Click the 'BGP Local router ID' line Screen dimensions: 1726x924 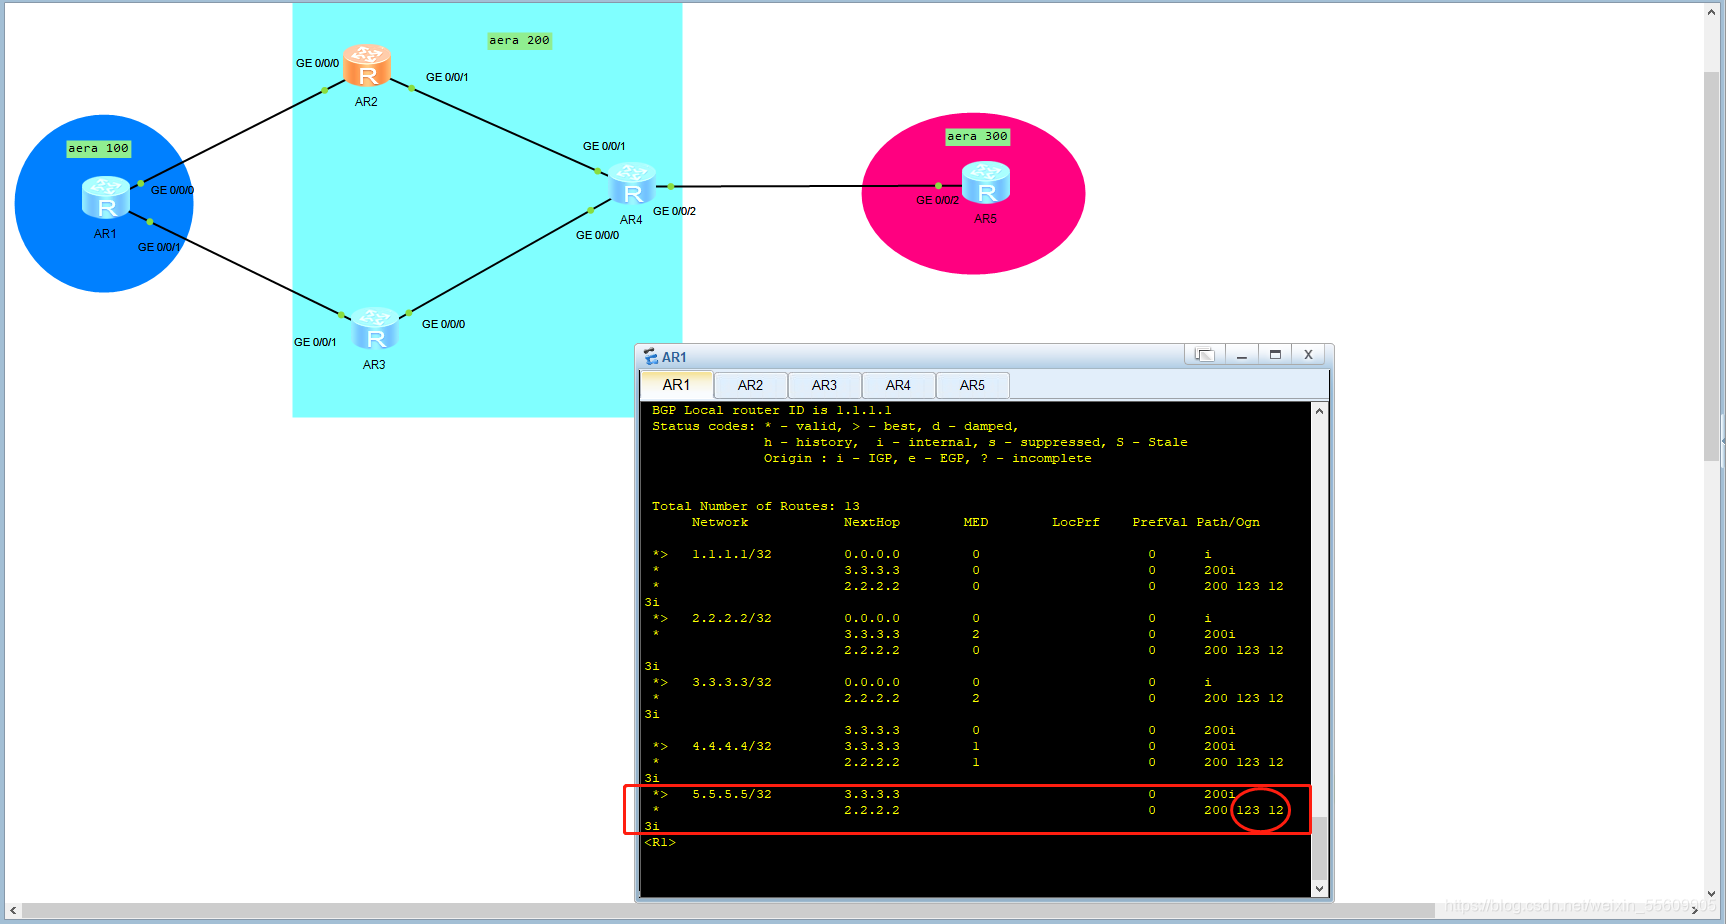coord(771,410)
